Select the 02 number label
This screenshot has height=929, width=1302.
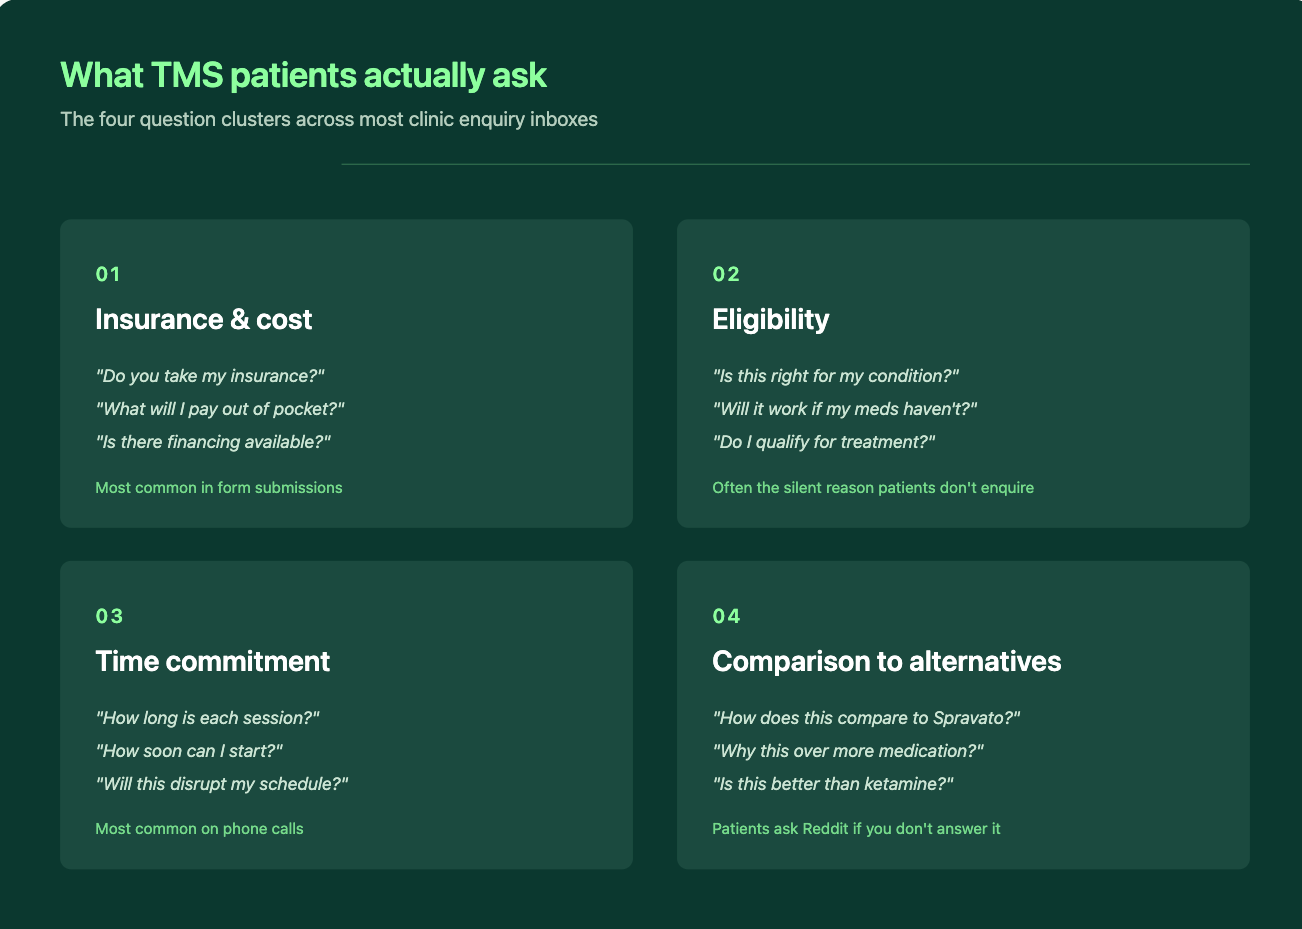click(726, 274)
